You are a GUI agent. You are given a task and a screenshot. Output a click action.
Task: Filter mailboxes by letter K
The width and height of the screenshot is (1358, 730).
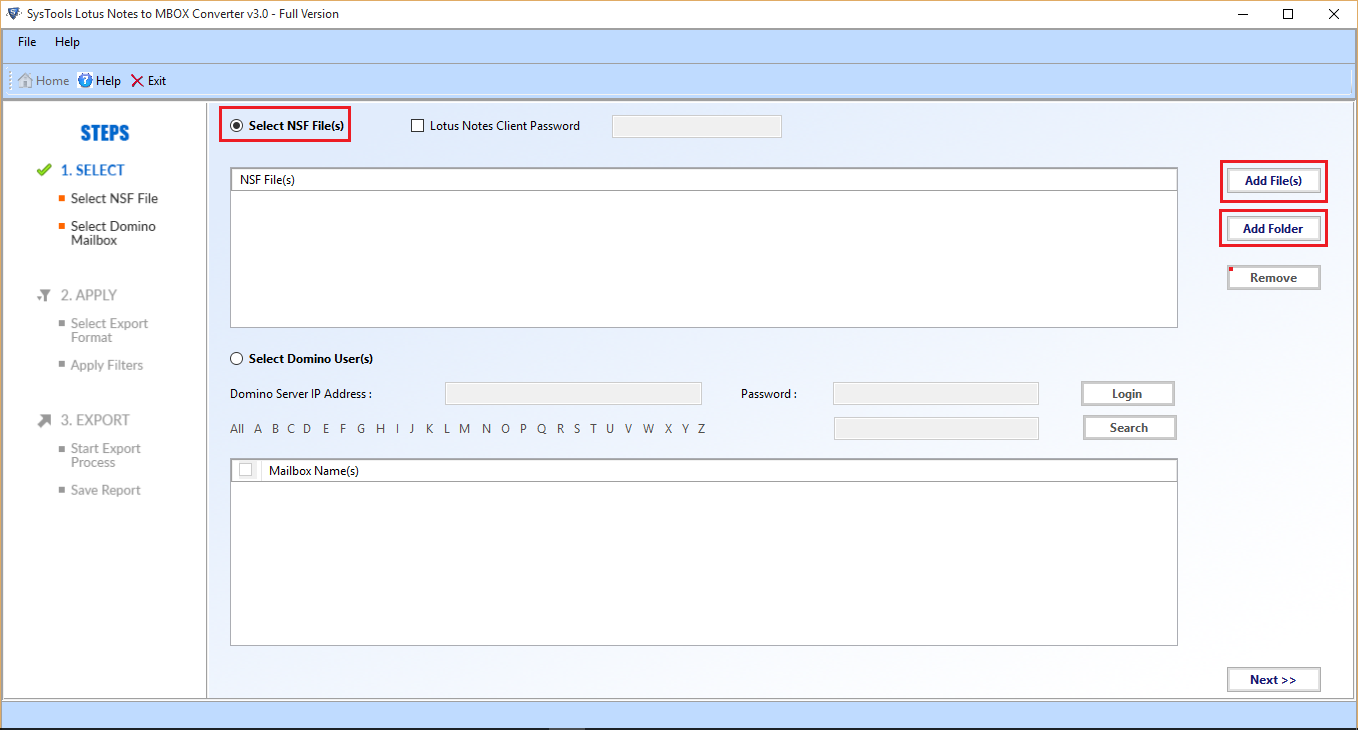[x=430, y=429]
